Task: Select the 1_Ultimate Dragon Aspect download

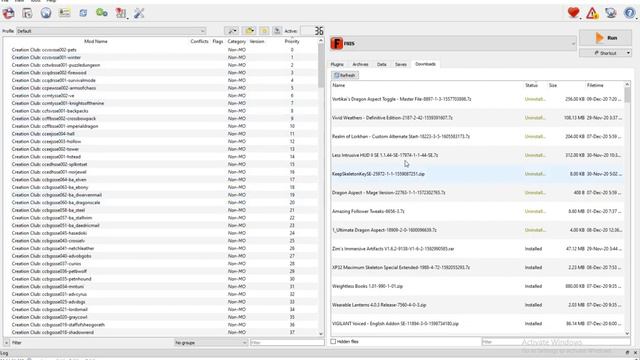Action: pos(477,230)
